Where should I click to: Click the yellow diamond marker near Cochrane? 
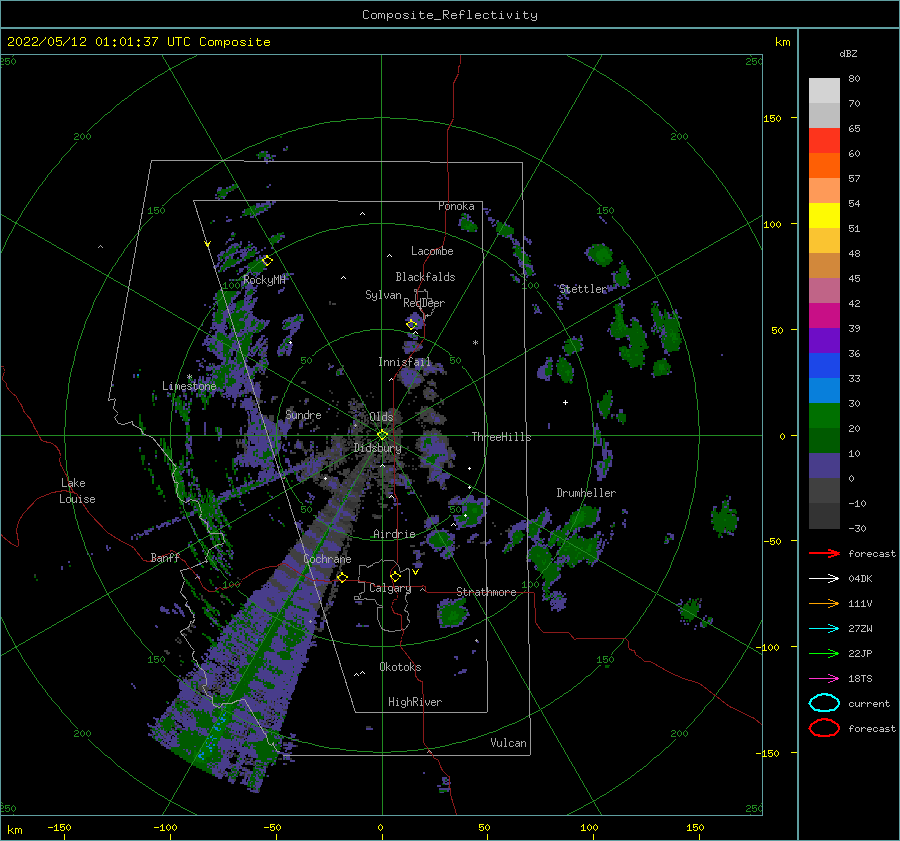tap(342, 578)
